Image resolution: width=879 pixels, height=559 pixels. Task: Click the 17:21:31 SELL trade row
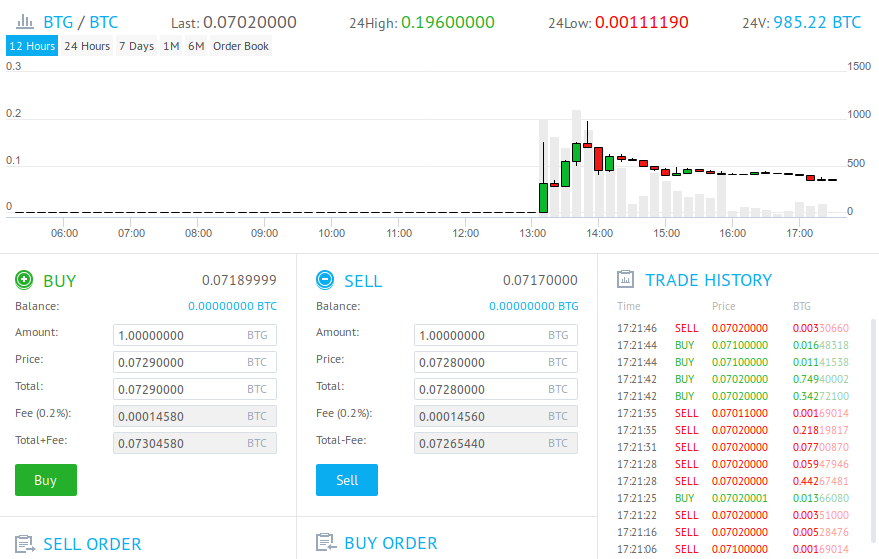(x=733, y=447)
